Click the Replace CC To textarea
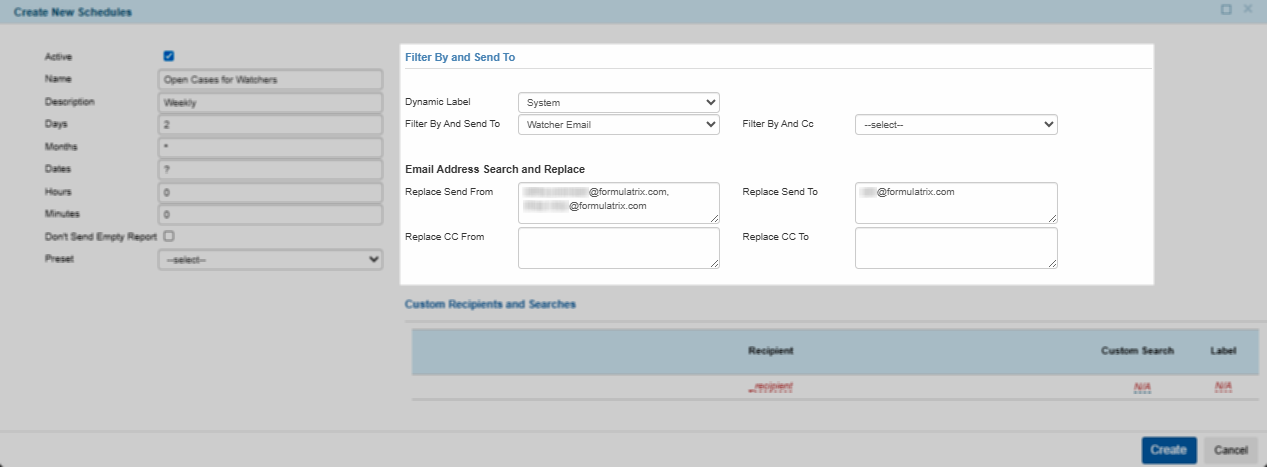1267x467 pixels. [x=956, y=248]
